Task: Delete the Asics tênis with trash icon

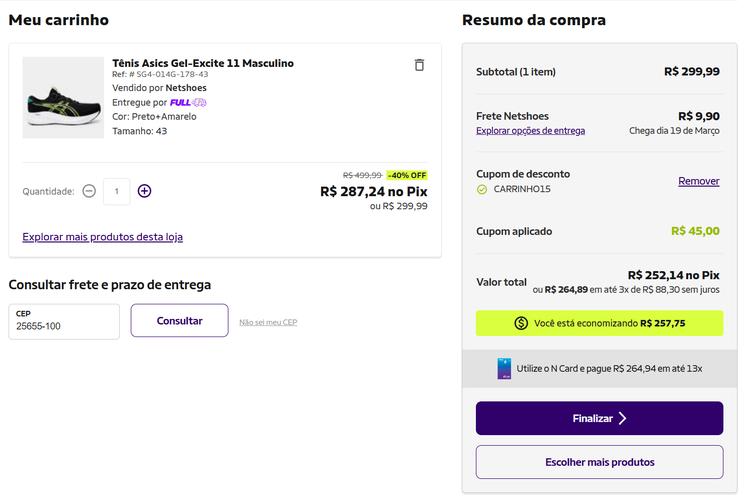Action: point(419,65)
